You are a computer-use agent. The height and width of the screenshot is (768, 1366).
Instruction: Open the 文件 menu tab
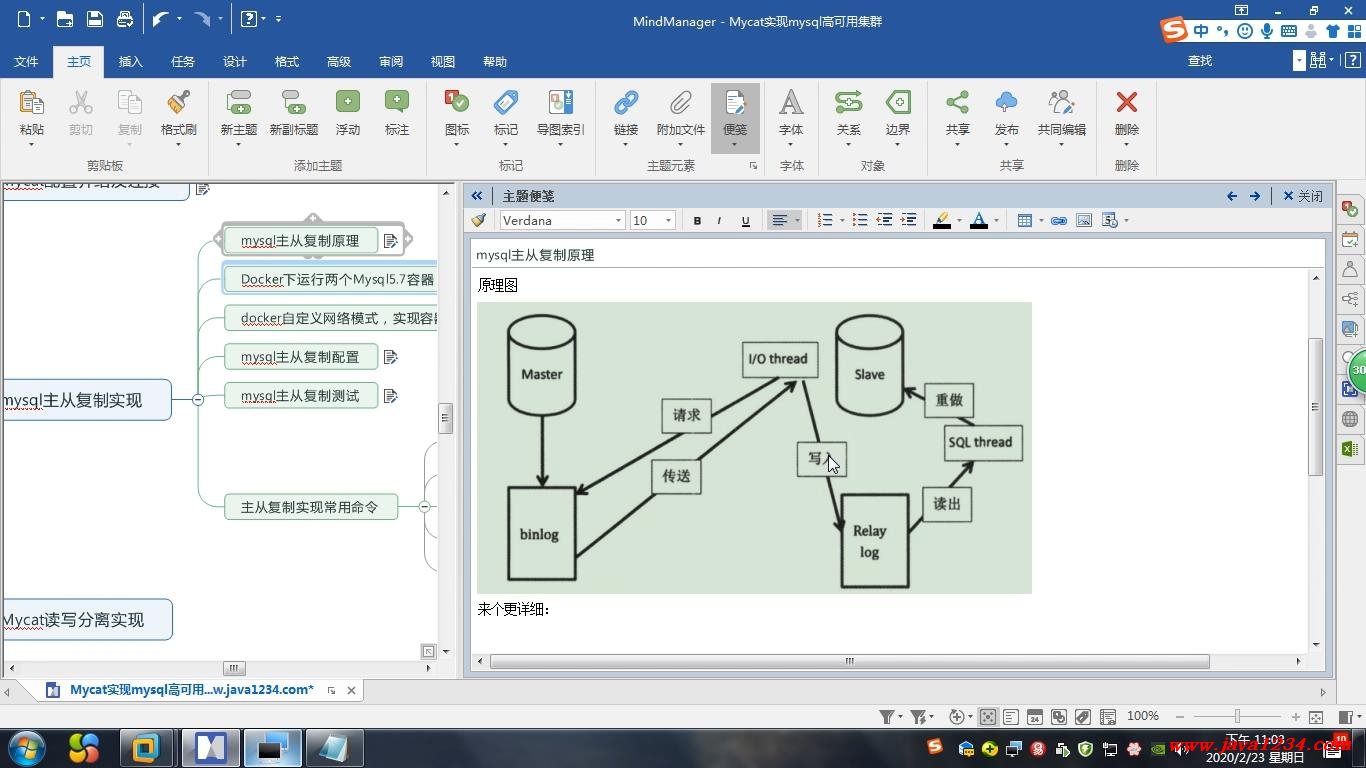pyautogui.click(x=26, y=61)
